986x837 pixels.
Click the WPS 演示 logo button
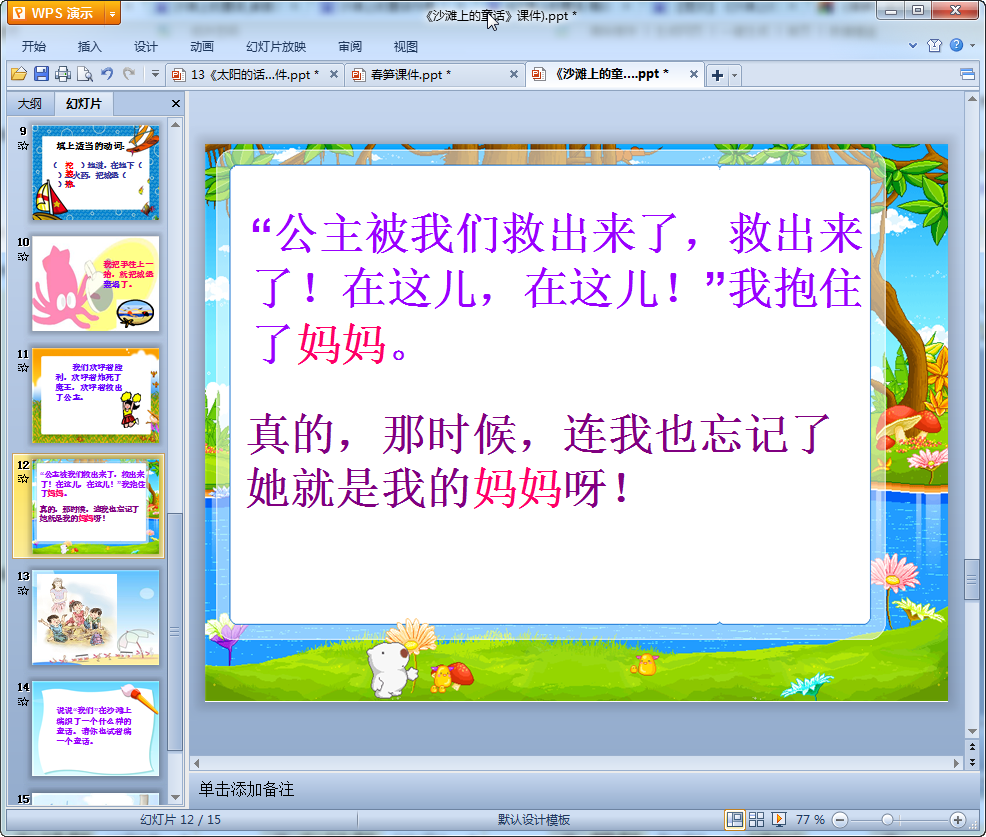pyautogui.click(x=56, y=13)
